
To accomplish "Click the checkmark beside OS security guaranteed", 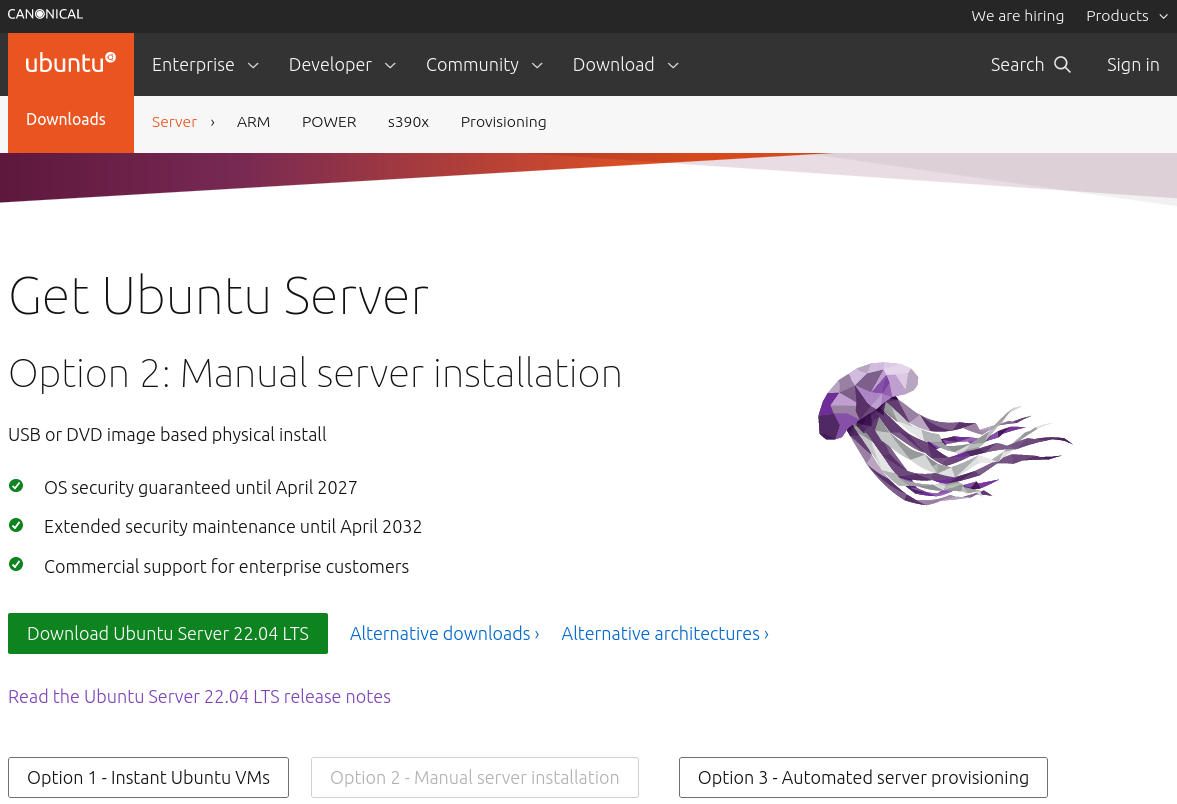I will (x=16, y=486).
